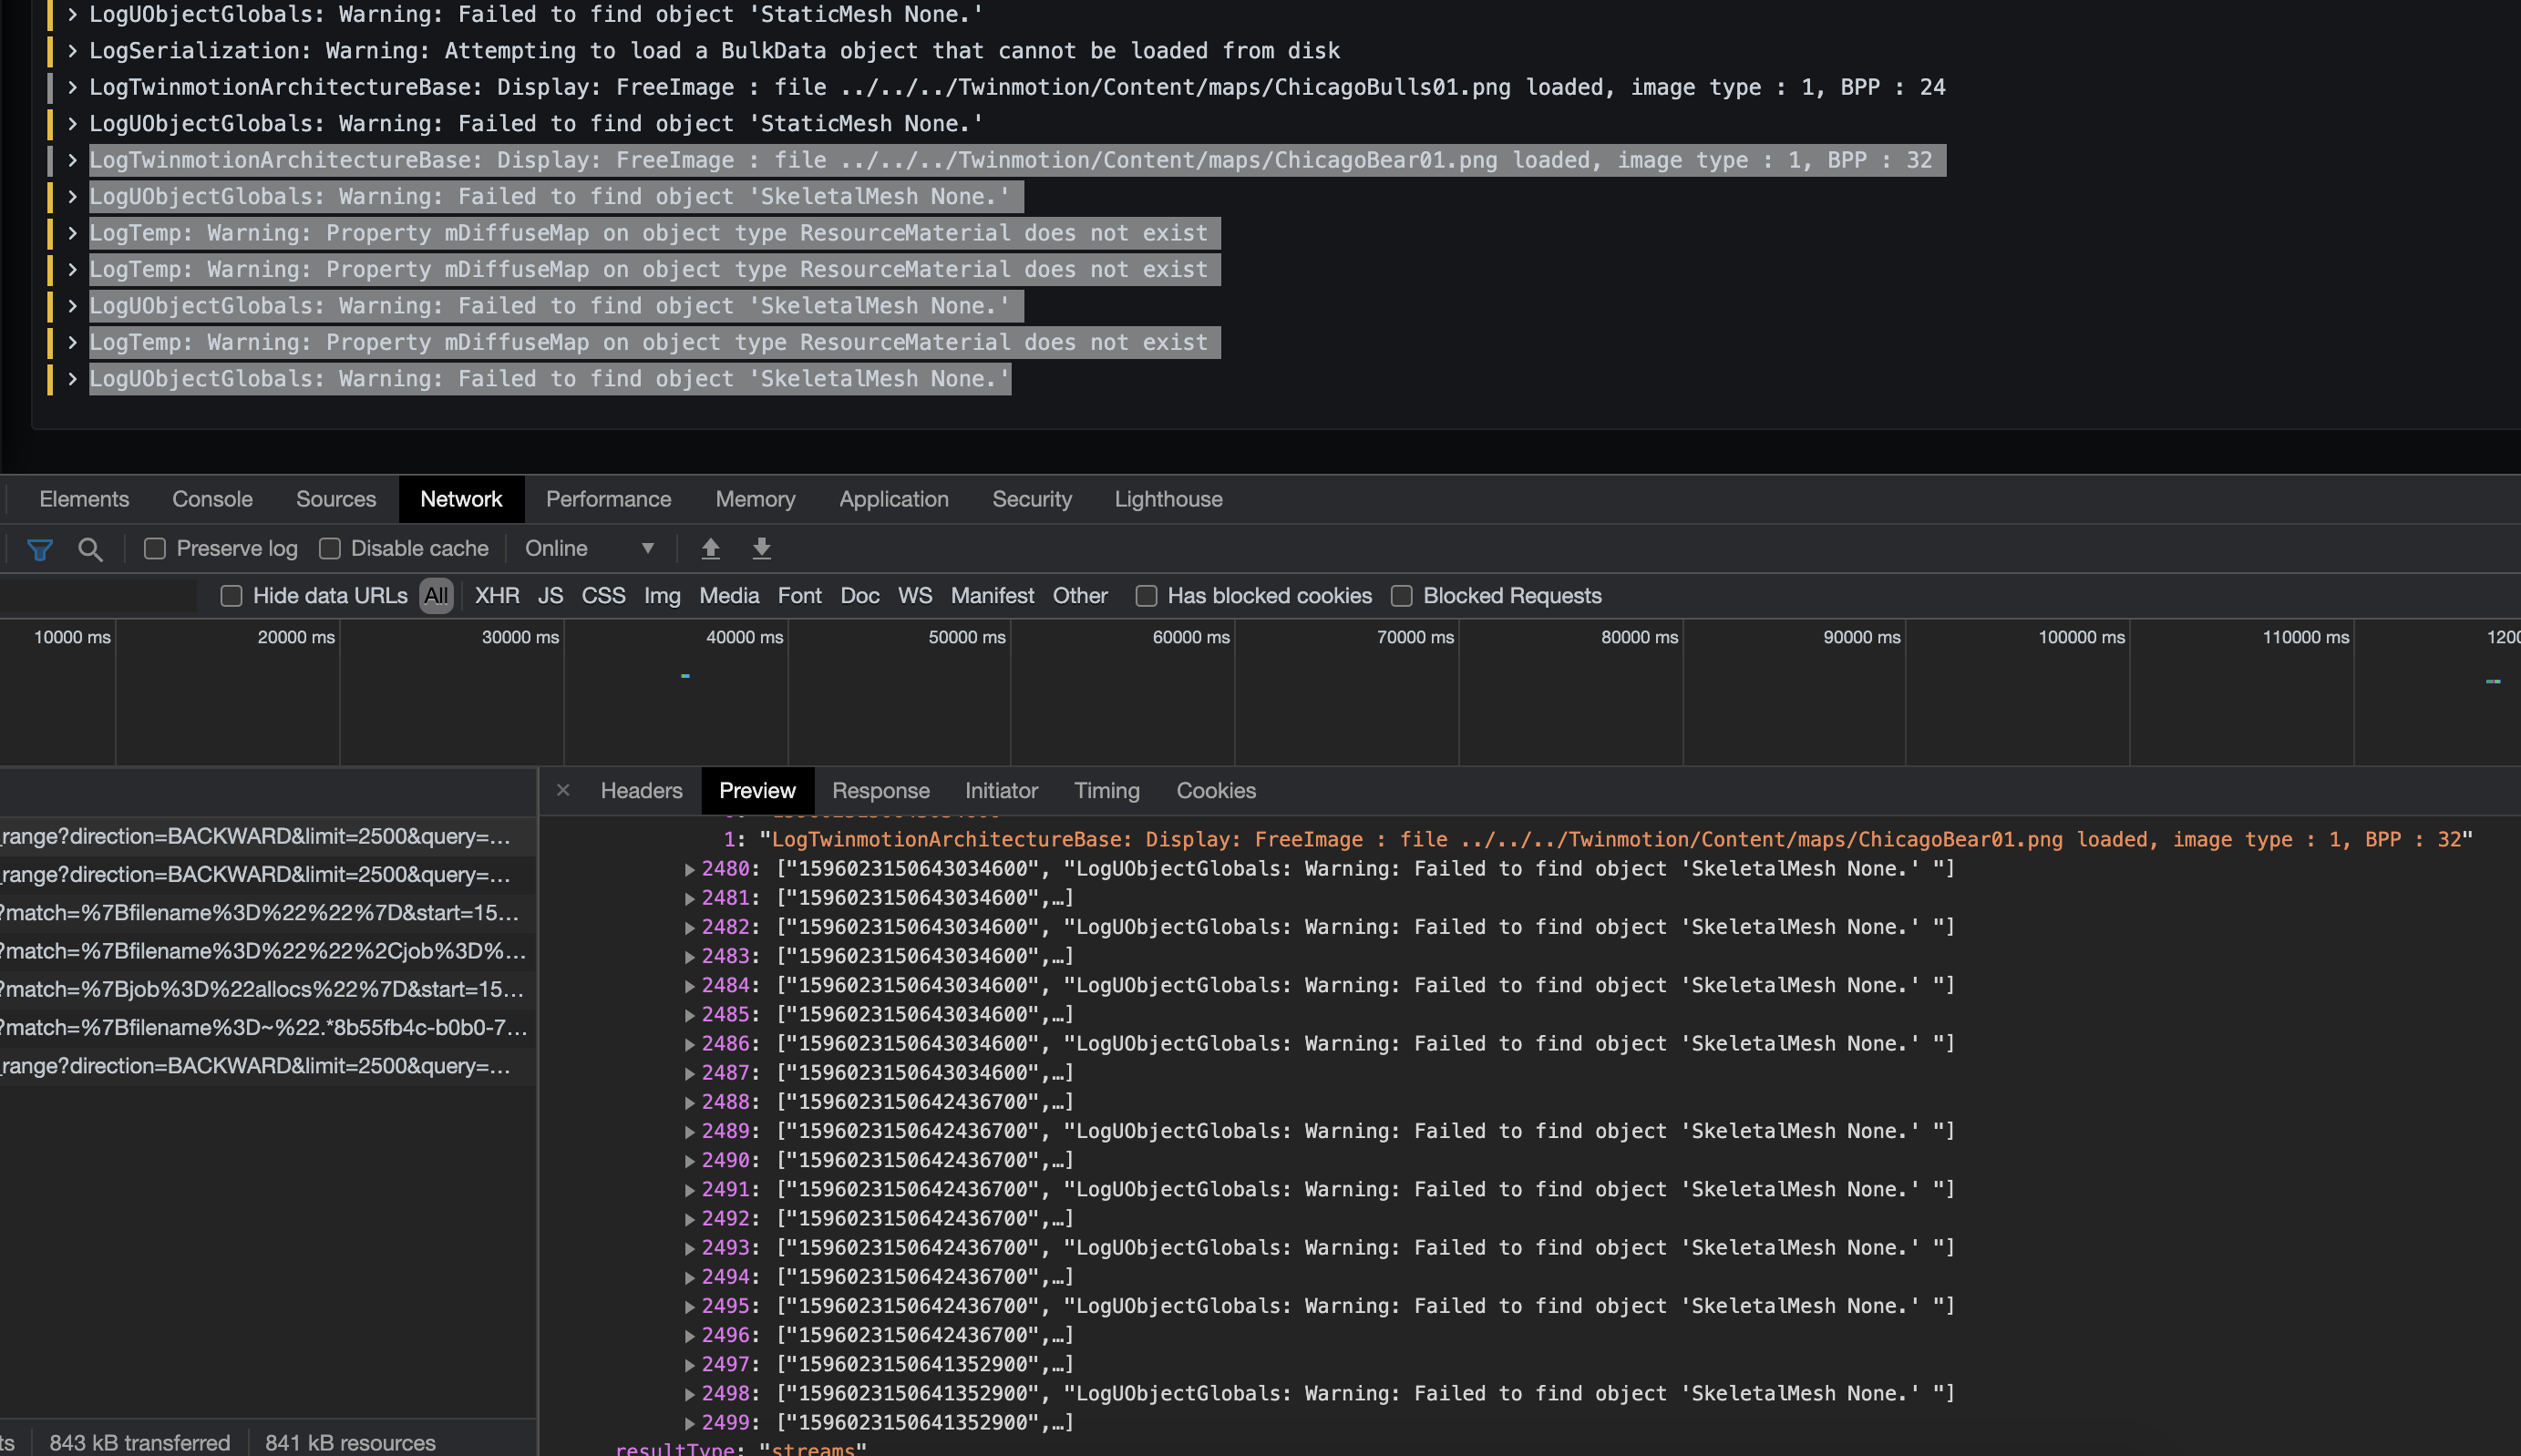Open the Online network throttling dropdown

click(x=589, y=548)
